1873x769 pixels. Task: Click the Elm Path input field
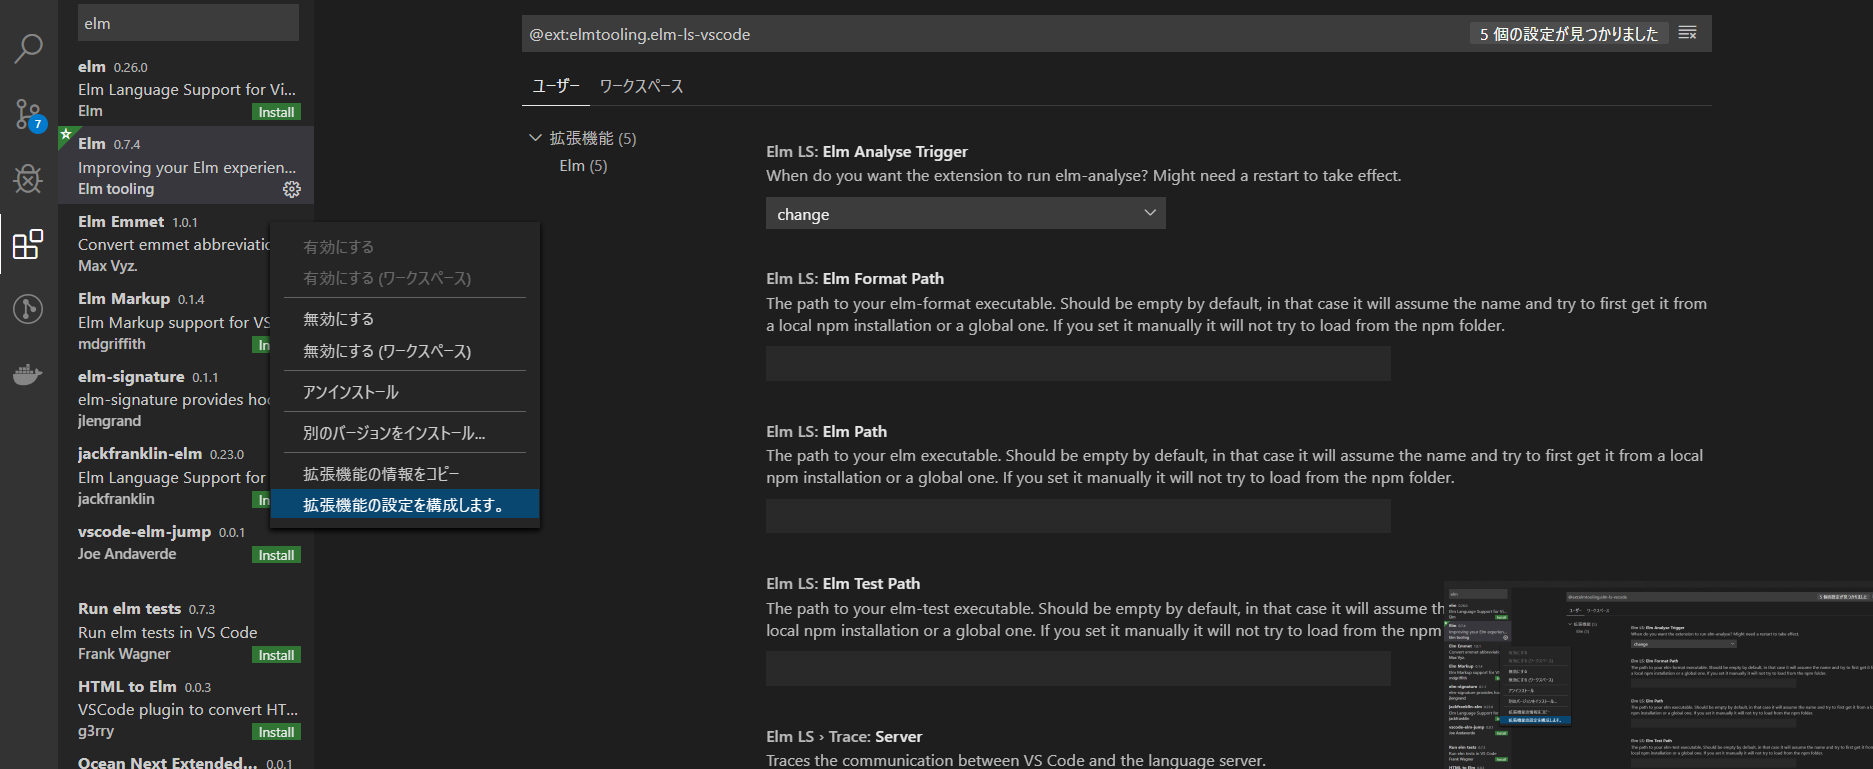[x=1078, y=516]
